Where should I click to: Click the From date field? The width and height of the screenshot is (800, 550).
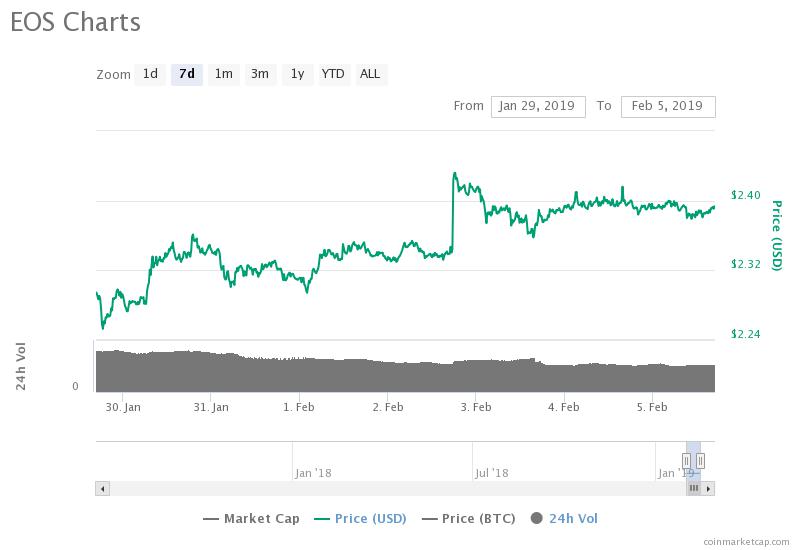tap(538, 107)
